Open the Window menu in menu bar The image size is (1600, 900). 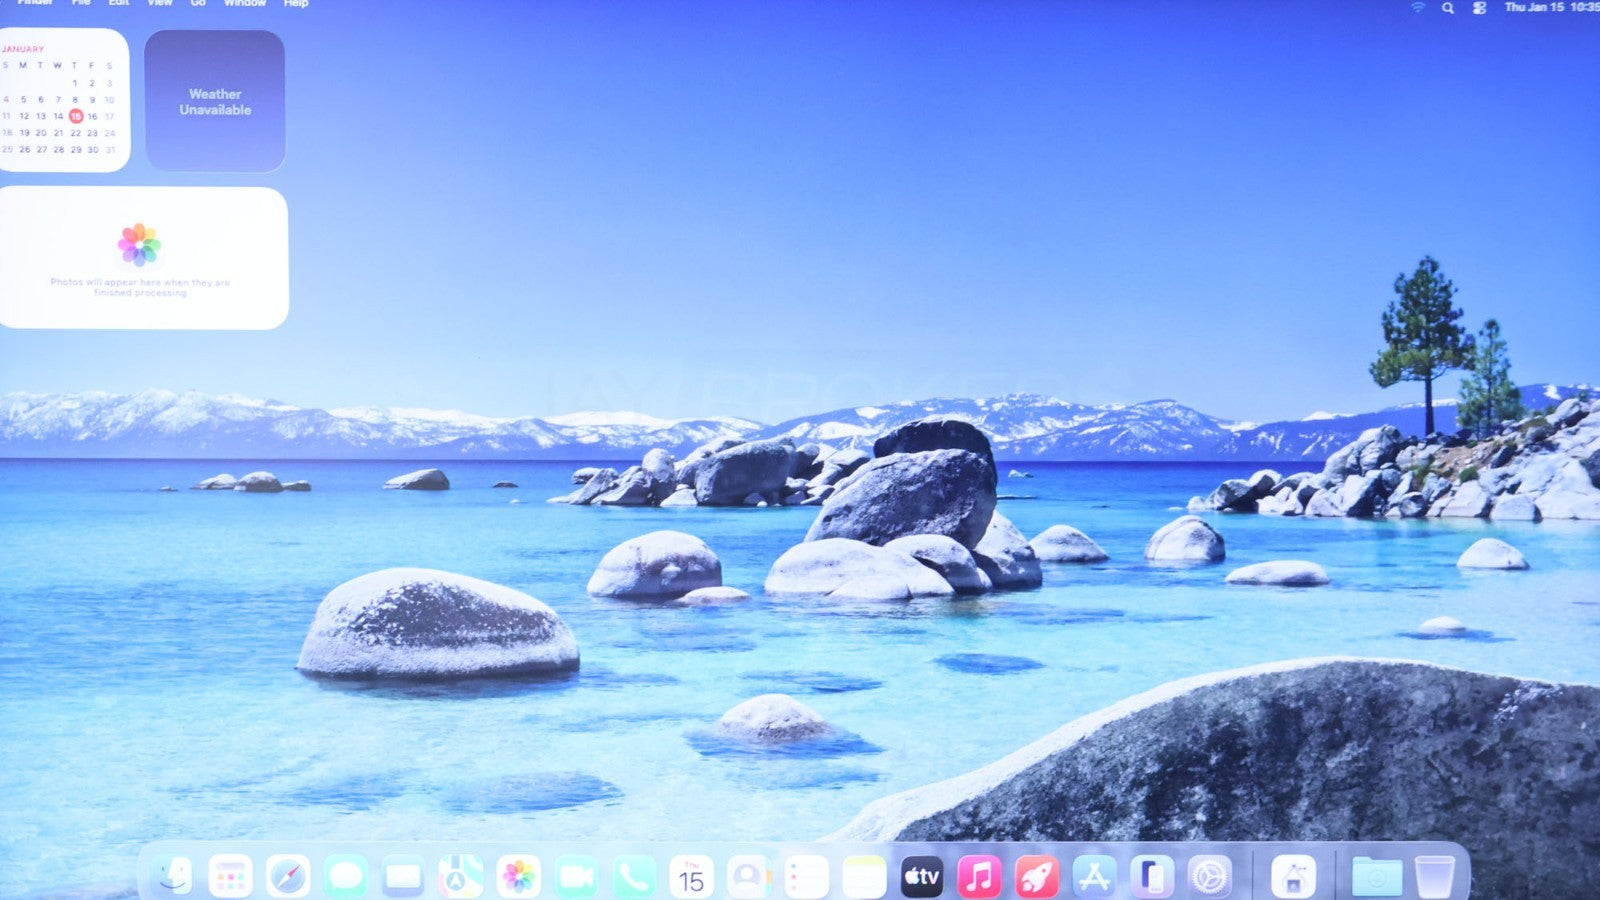(245, 3)
